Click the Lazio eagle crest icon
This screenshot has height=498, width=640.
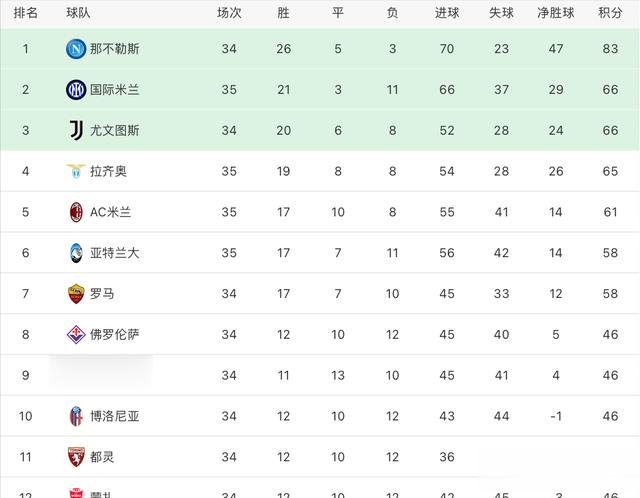point(76,171)
